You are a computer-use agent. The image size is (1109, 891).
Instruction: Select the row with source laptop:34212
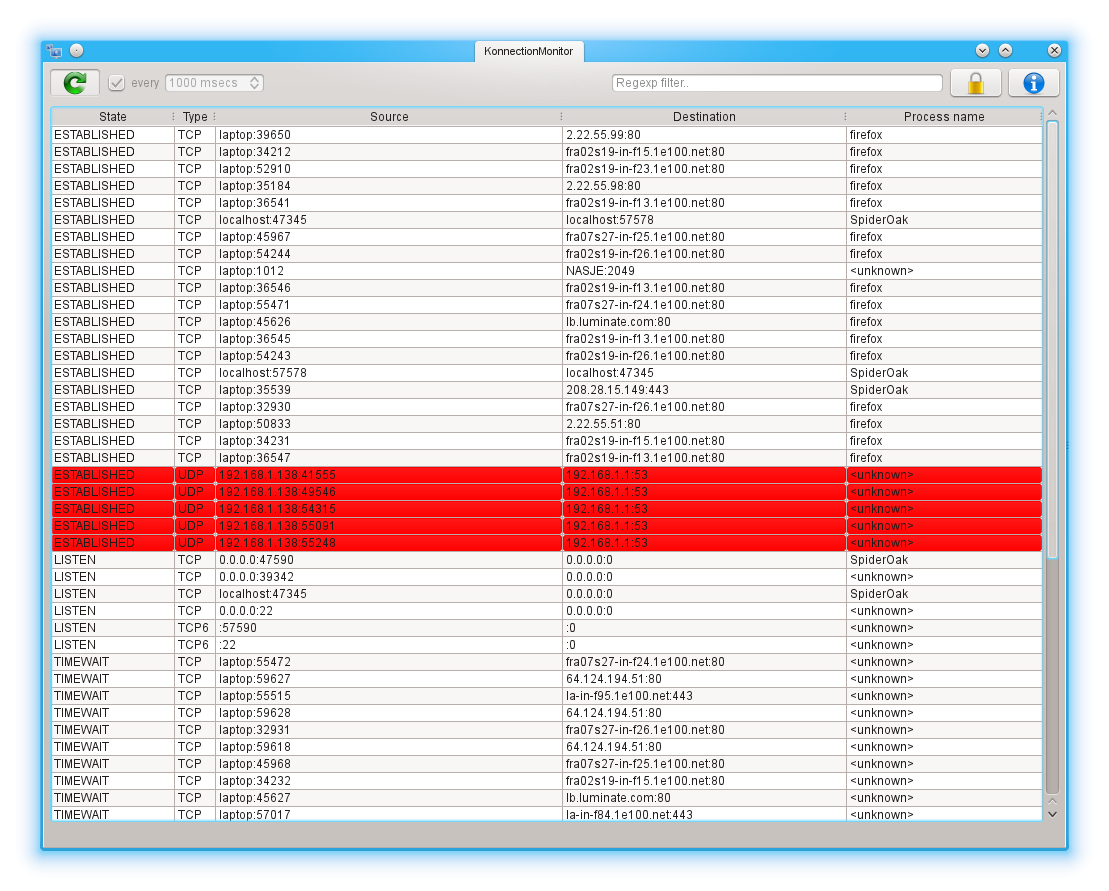click(547, 152)
